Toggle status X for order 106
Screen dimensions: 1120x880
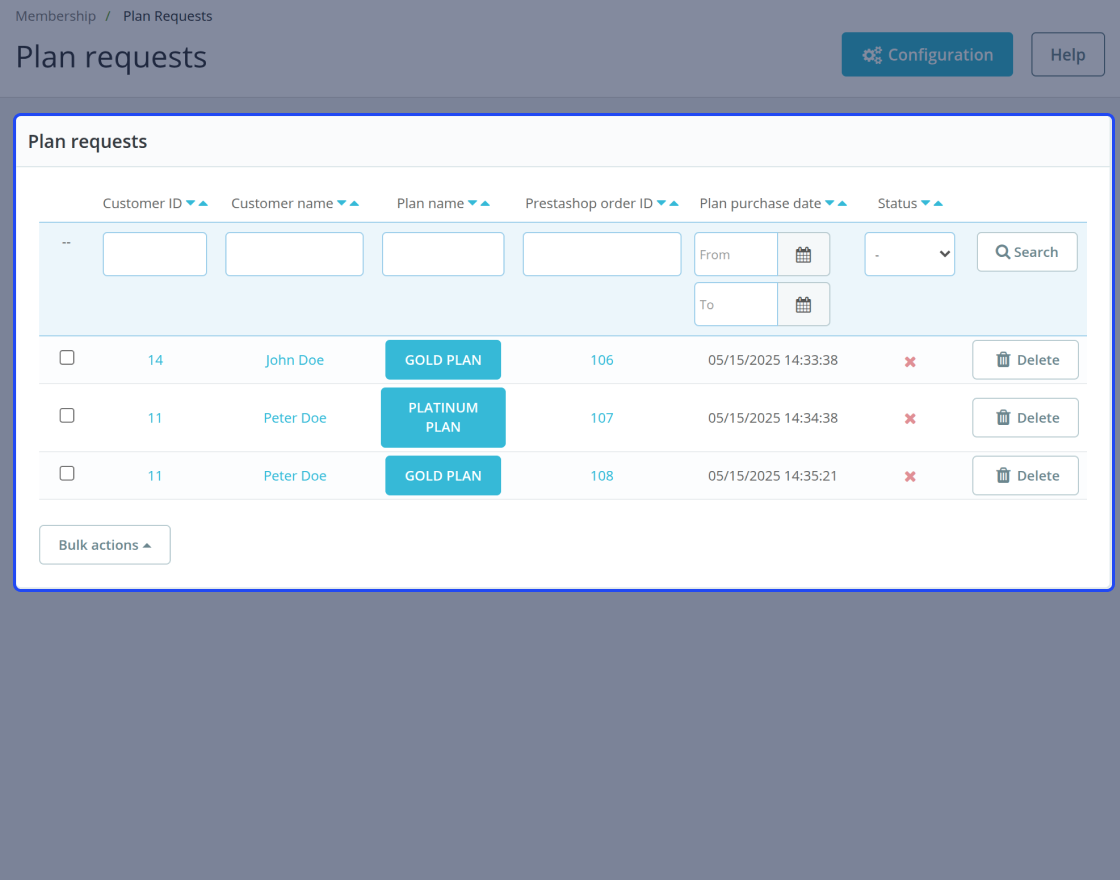click(910, 361)
